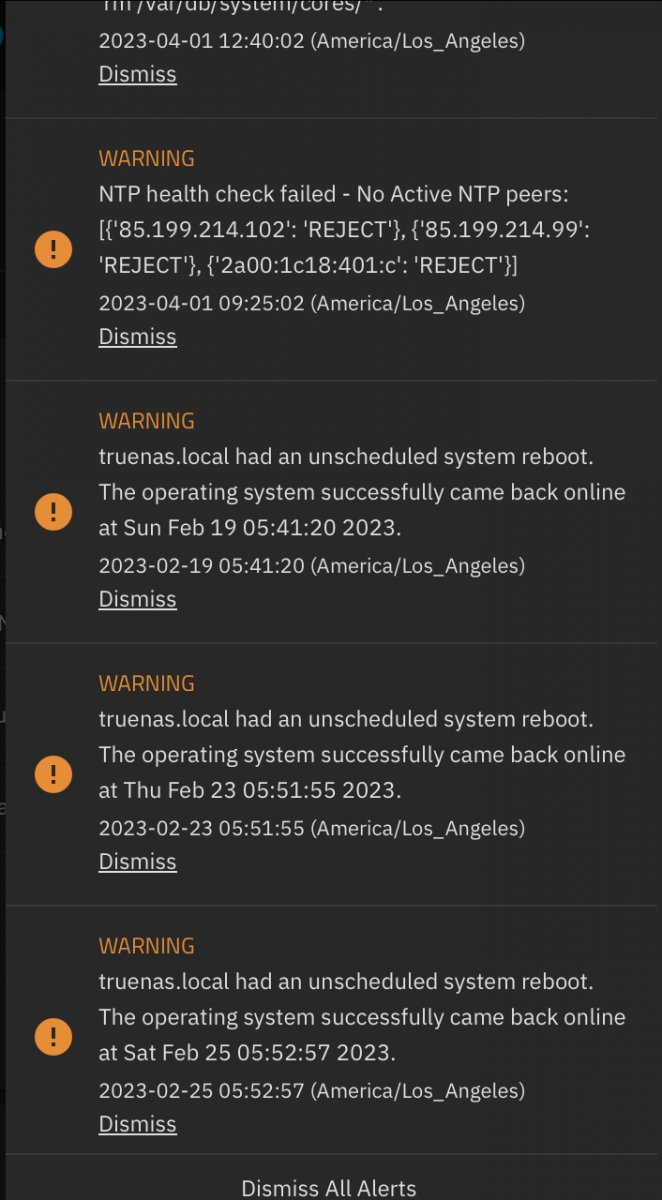Click the WARNING label above NTP health check

click(x=146, y=158)
